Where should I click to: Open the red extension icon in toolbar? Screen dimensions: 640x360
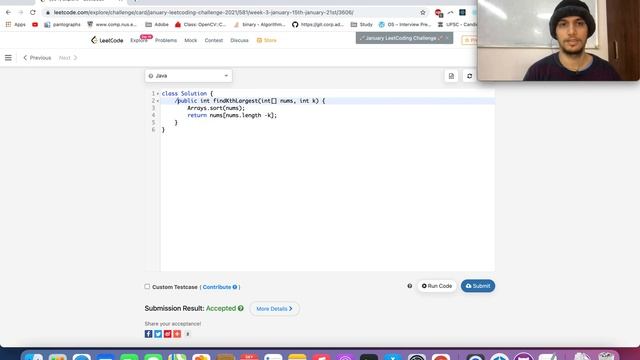[438, 13]
